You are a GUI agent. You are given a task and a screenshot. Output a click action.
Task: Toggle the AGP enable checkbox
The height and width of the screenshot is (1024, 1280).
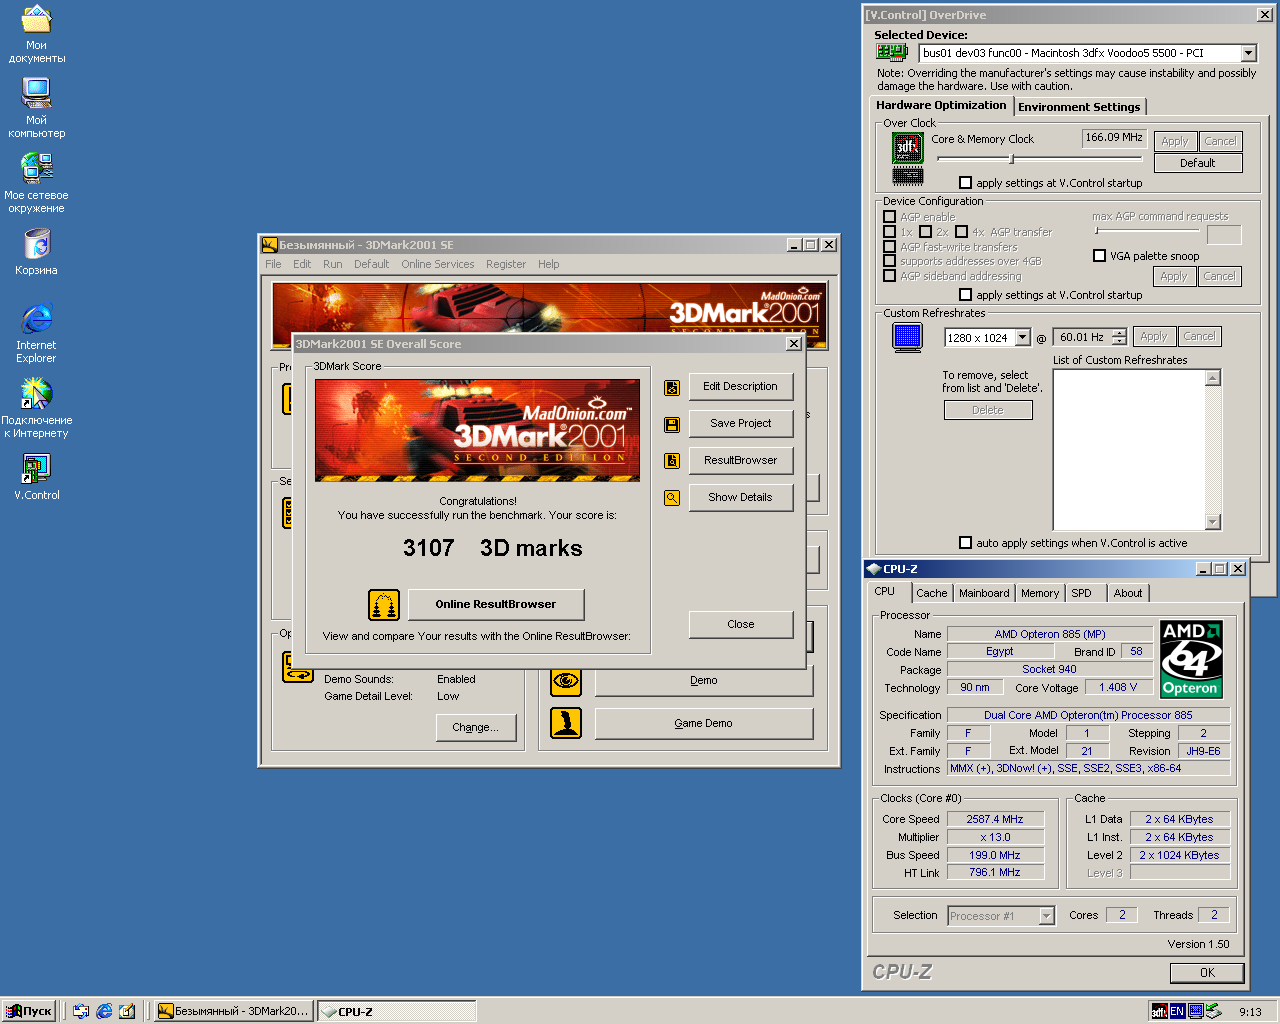(x=889, y=216)
